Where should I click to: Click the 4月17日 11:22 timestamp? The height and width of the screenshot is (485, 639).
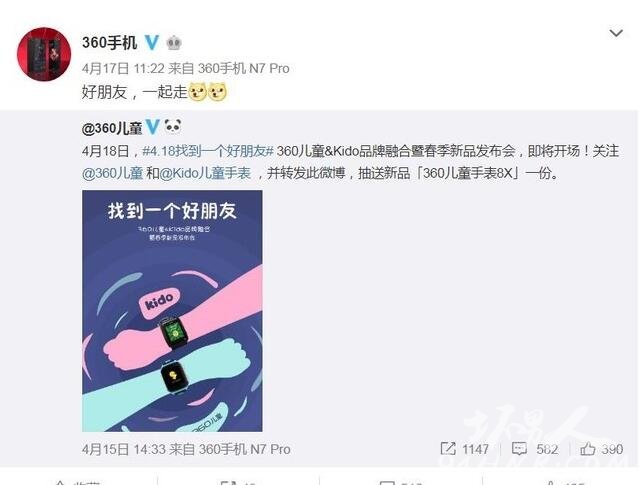[x=123, y=68]
